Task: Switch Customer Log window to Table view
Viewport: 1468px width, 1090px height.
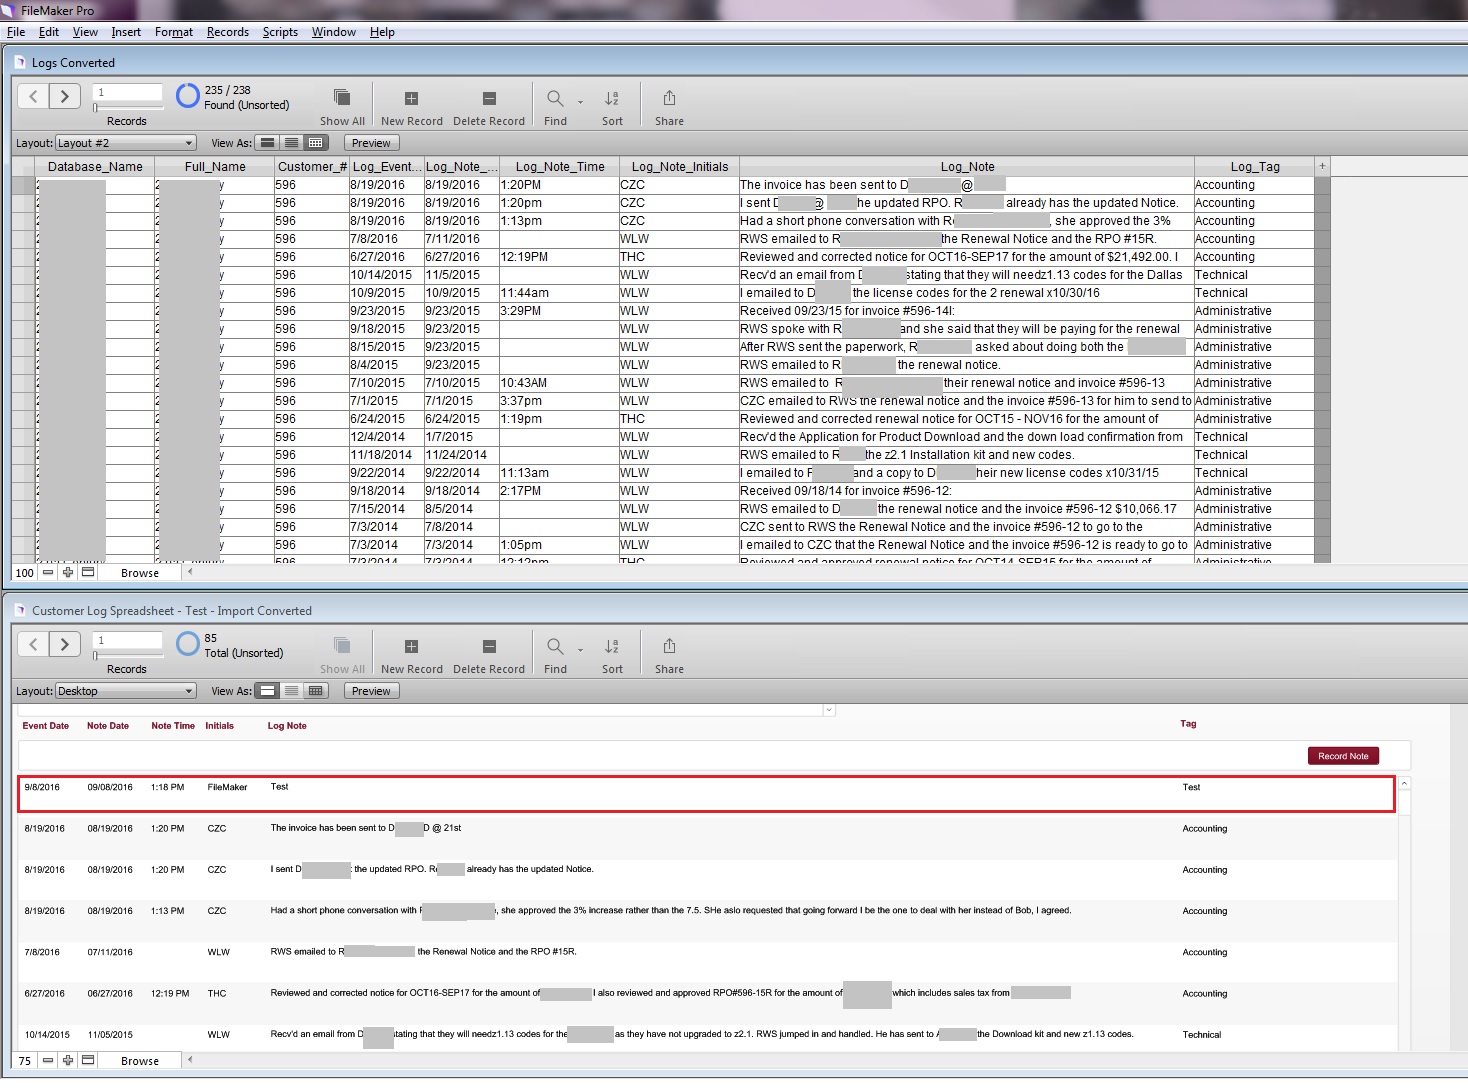Action: 315,691
